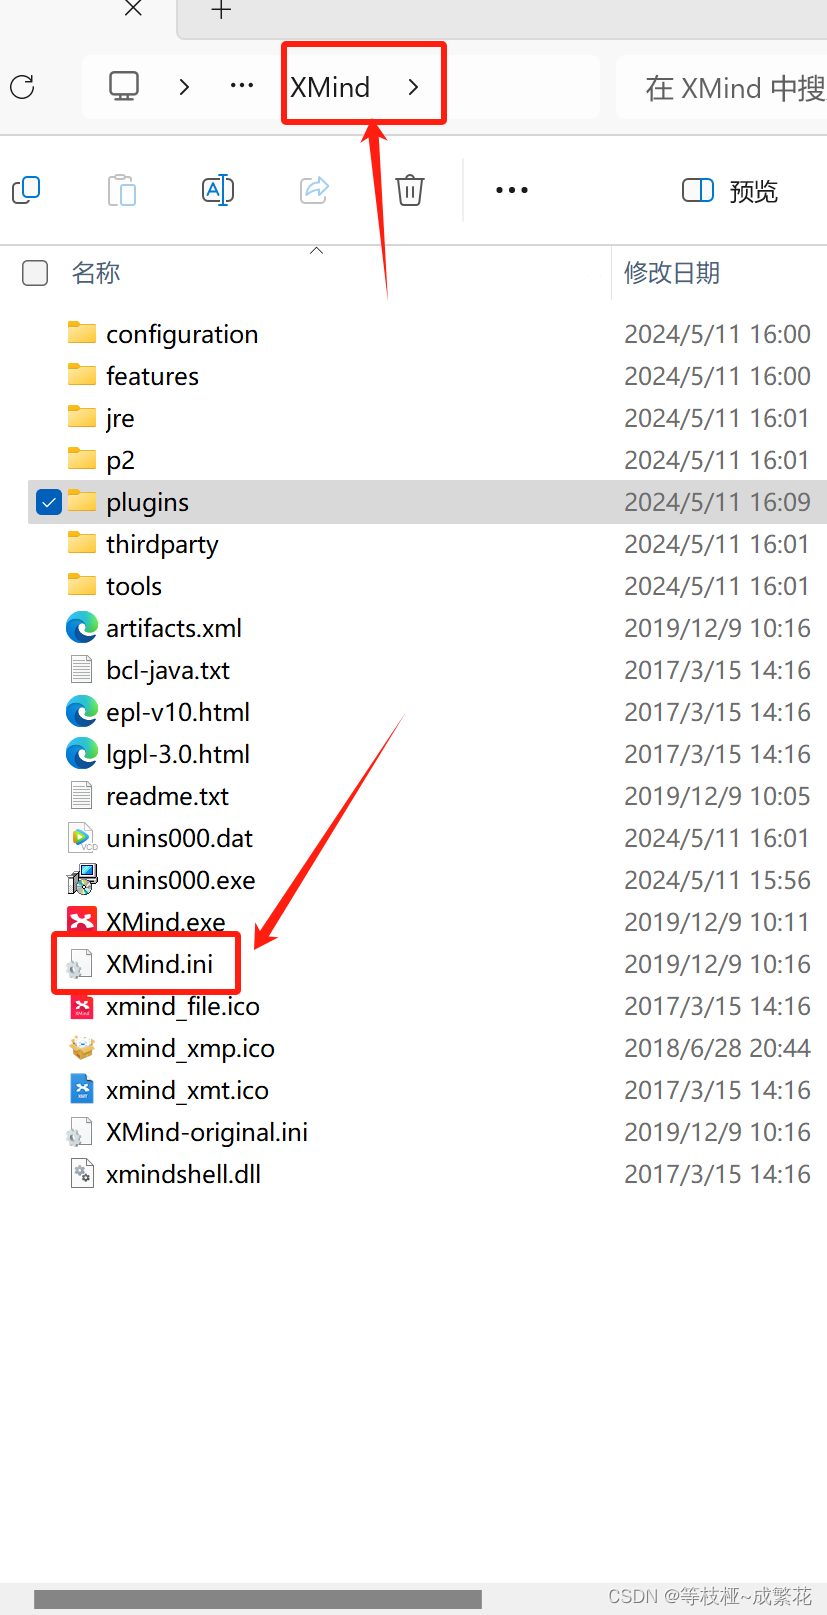The width and height of the screenshot is (827, 1615).
Task: Click the refresh icon in address bar
Action: point(22,87)
